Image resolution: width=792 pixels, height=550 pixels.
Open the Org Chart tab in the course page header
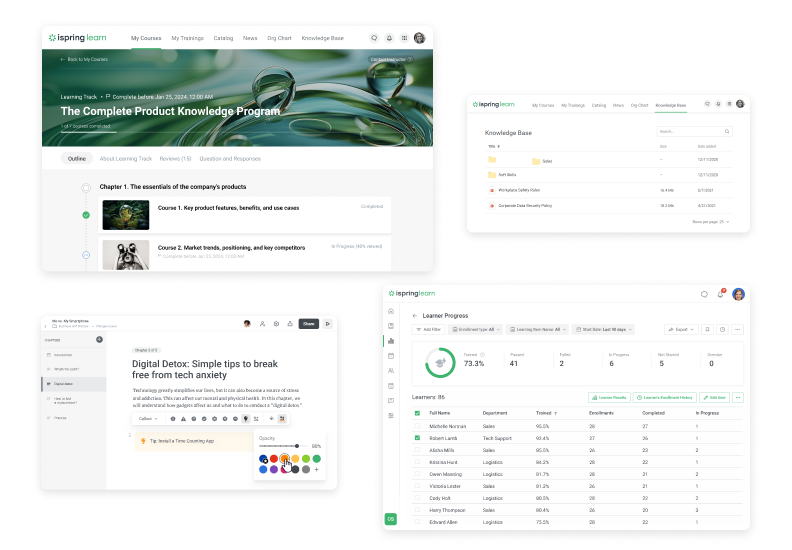click(279, 38)
